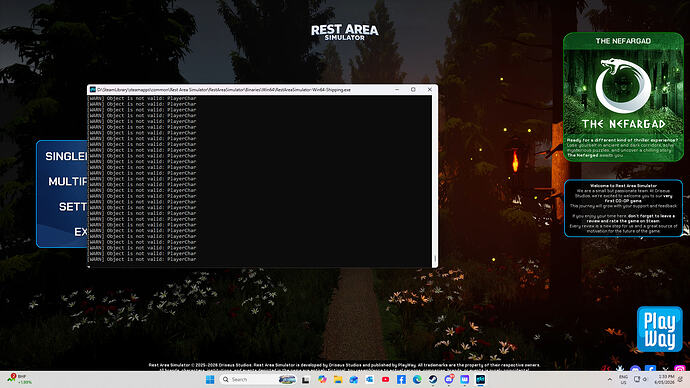Viewport: 690px width, 388px height.
Task: Click the SINGLEPLAYER menu button
Action: click(x=66, y=156)
